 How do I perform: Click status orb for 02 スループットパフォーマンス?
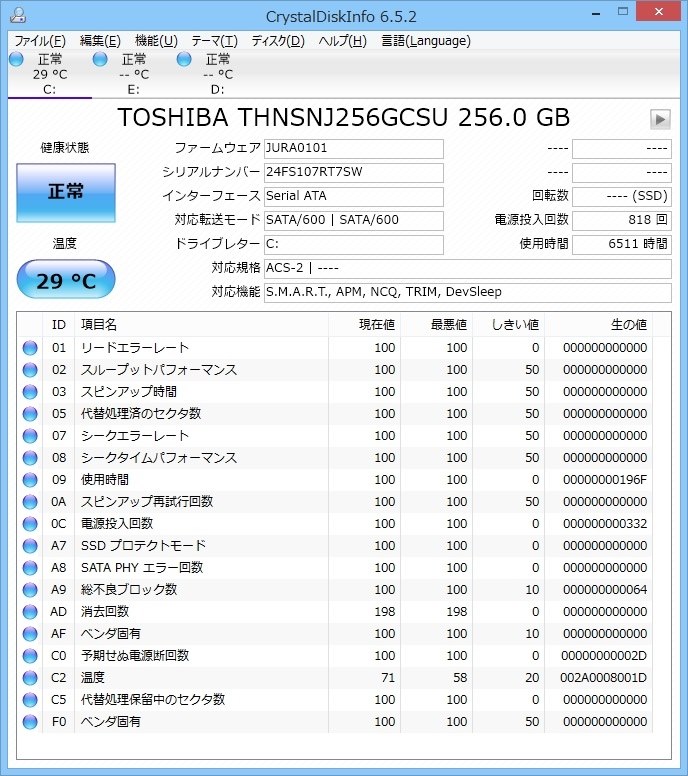[30, 370]
